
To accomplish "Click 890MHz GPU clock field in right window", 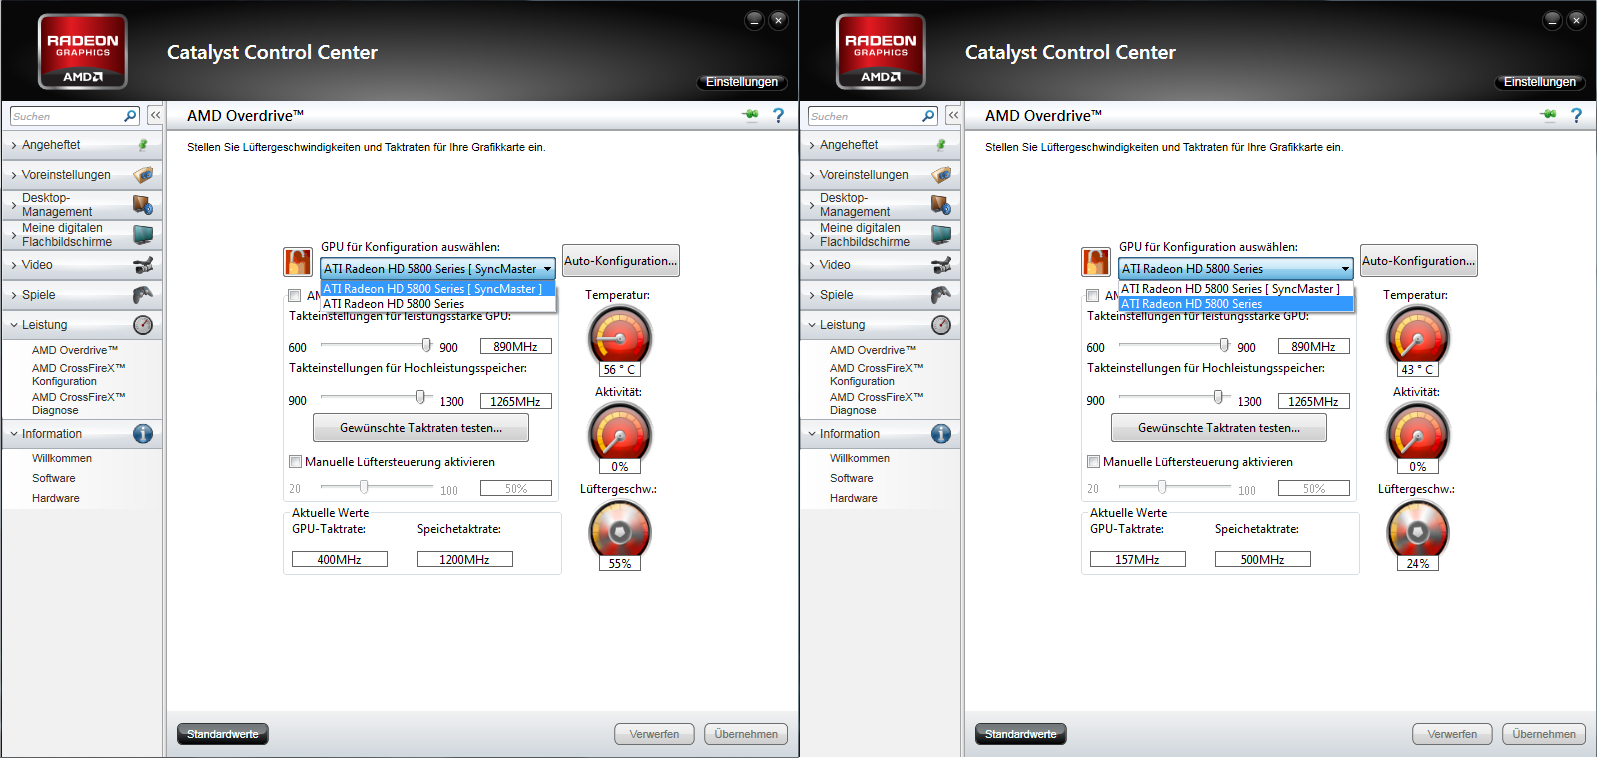I will [x=1314, y=347].
